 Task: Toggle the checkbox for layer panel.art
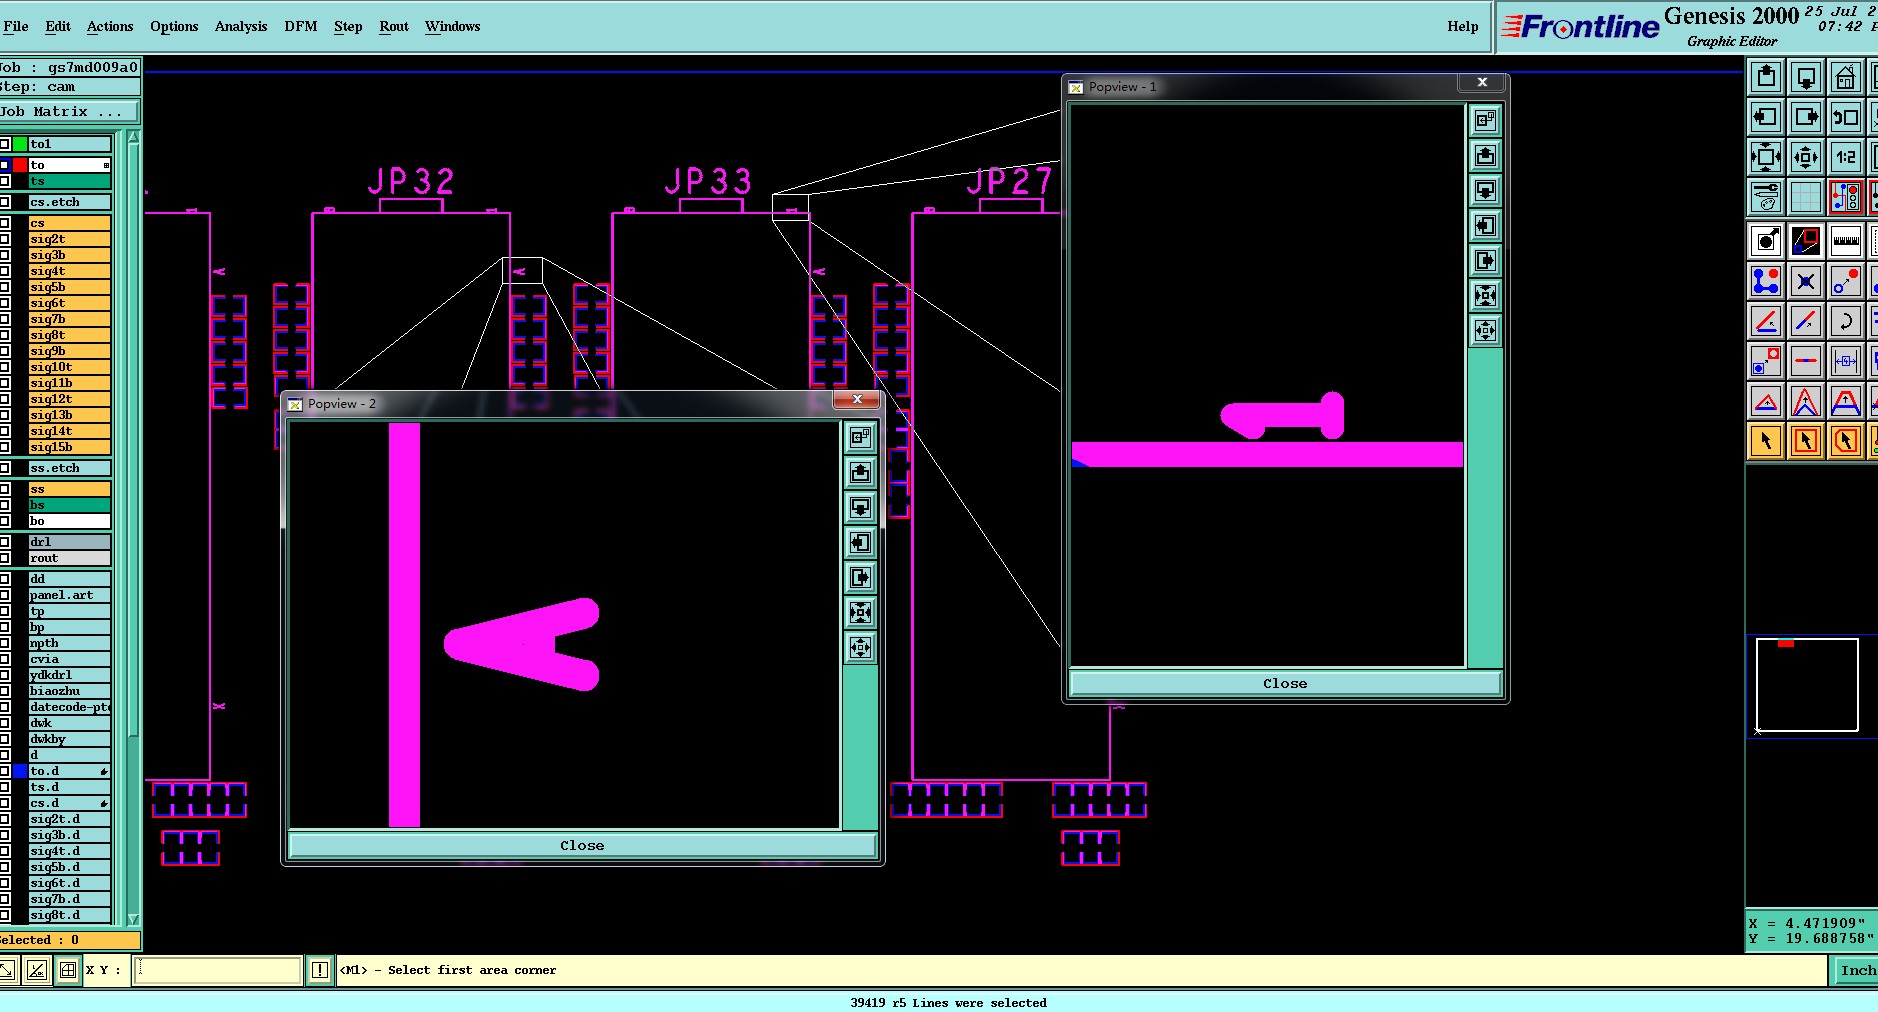tap(5, 595)
